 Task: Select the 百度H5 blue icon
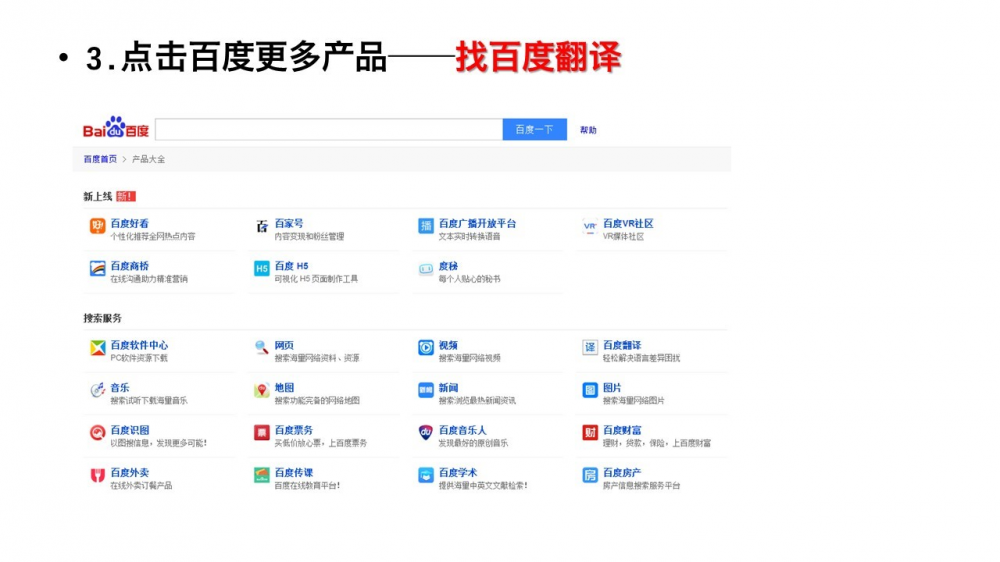(x=261, y=268)
